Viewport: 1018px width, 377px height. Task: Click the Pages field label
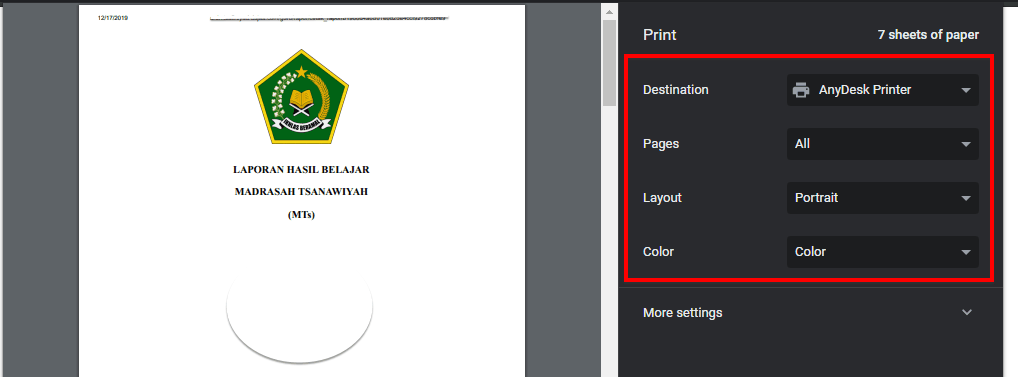point(661,144)
